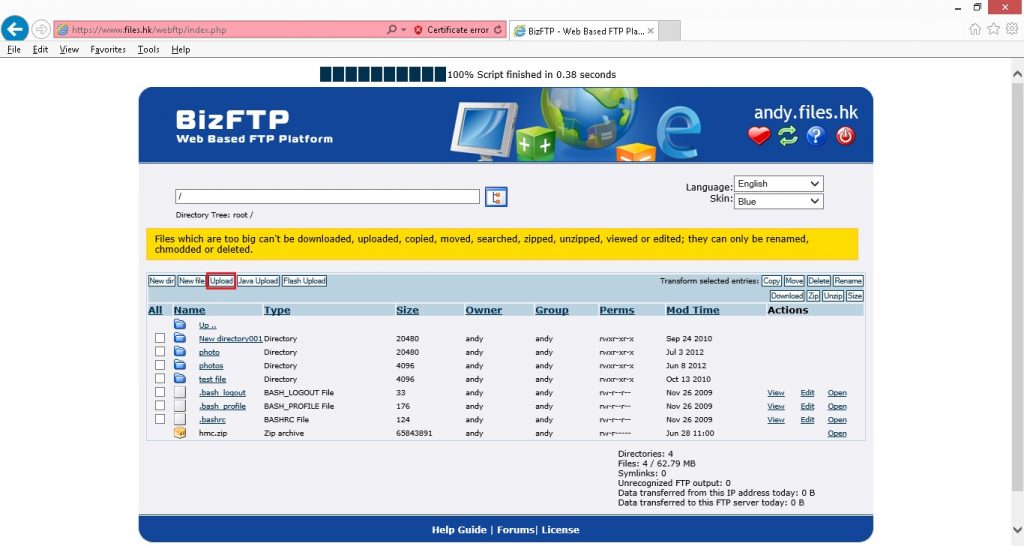Click the folder icon beside New directory001
The height and width of the screenshot is (546, 1024).
point(180,338)
